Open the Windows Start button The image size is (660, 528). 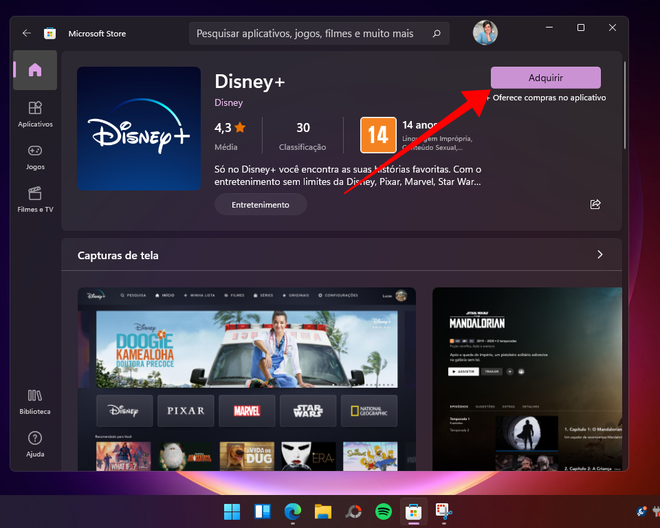(232, 512)
